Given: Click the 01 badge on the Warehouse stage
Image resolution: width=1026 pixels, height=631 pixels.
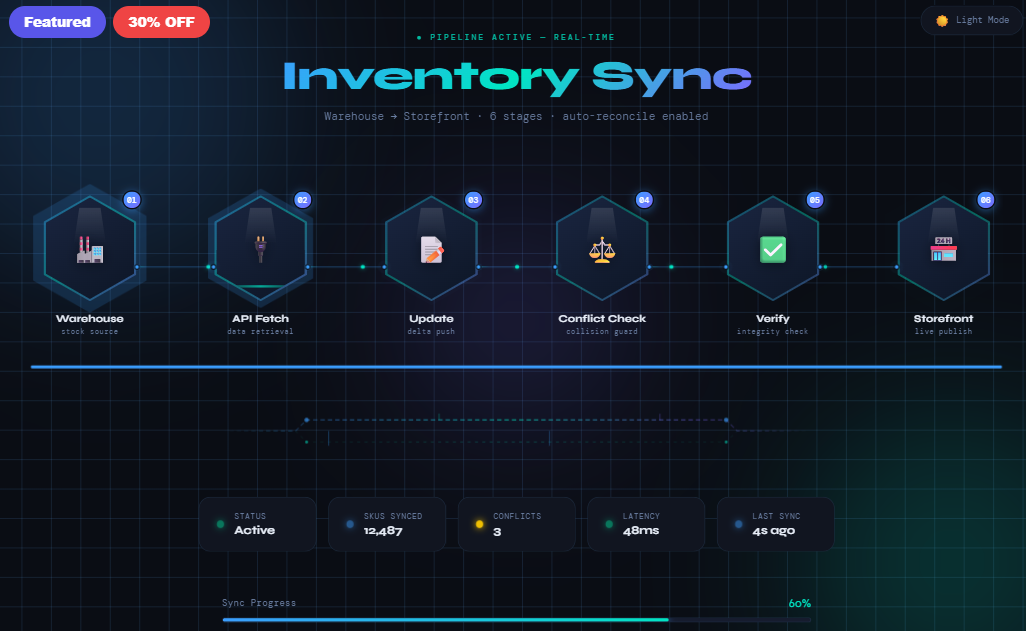Looking at the screenshot, I should pyautogui.click(x=131, y=200).
